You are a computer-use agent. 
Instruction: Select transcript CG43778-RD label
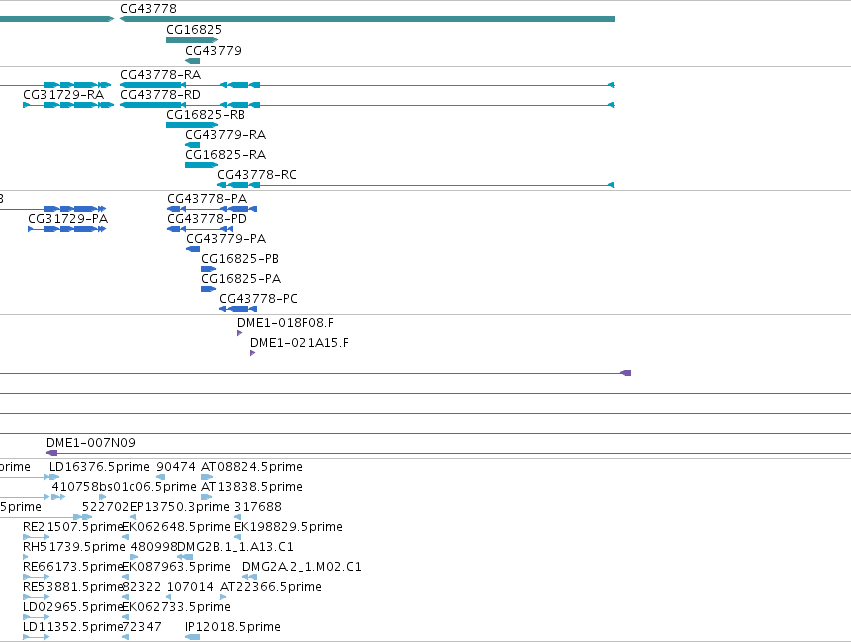pyautogui.click(x=161, y=94)
